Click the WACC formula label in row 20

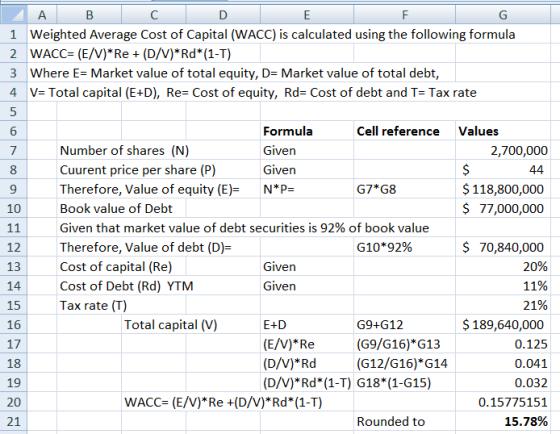click(223, 402)
